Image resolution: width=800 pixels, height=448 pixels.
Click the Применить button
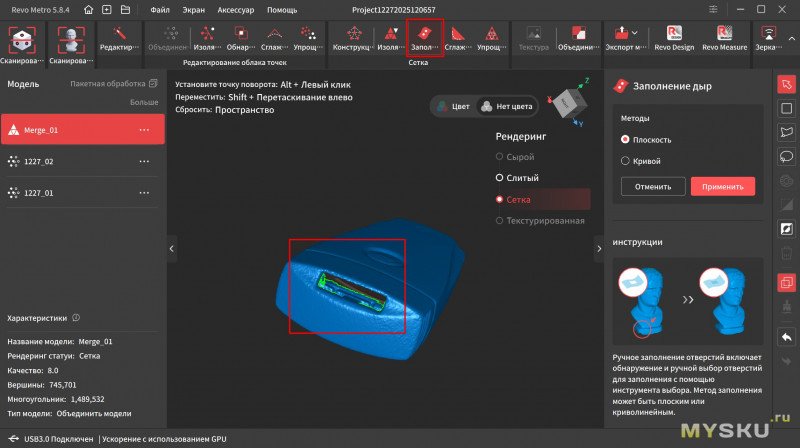(x=722, y=186)
